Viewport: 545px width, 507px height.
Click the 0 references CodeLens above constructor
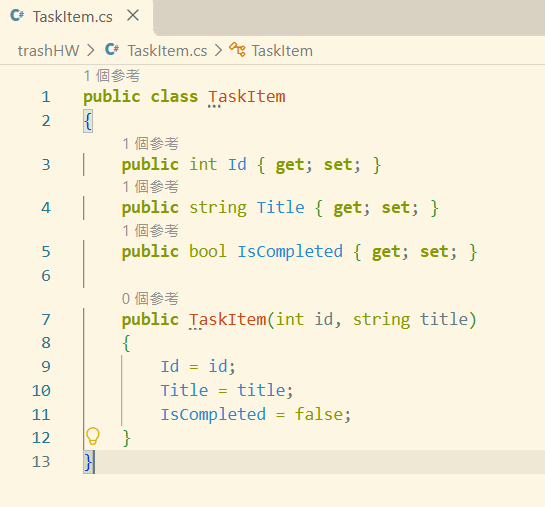(x=151, y=298)
